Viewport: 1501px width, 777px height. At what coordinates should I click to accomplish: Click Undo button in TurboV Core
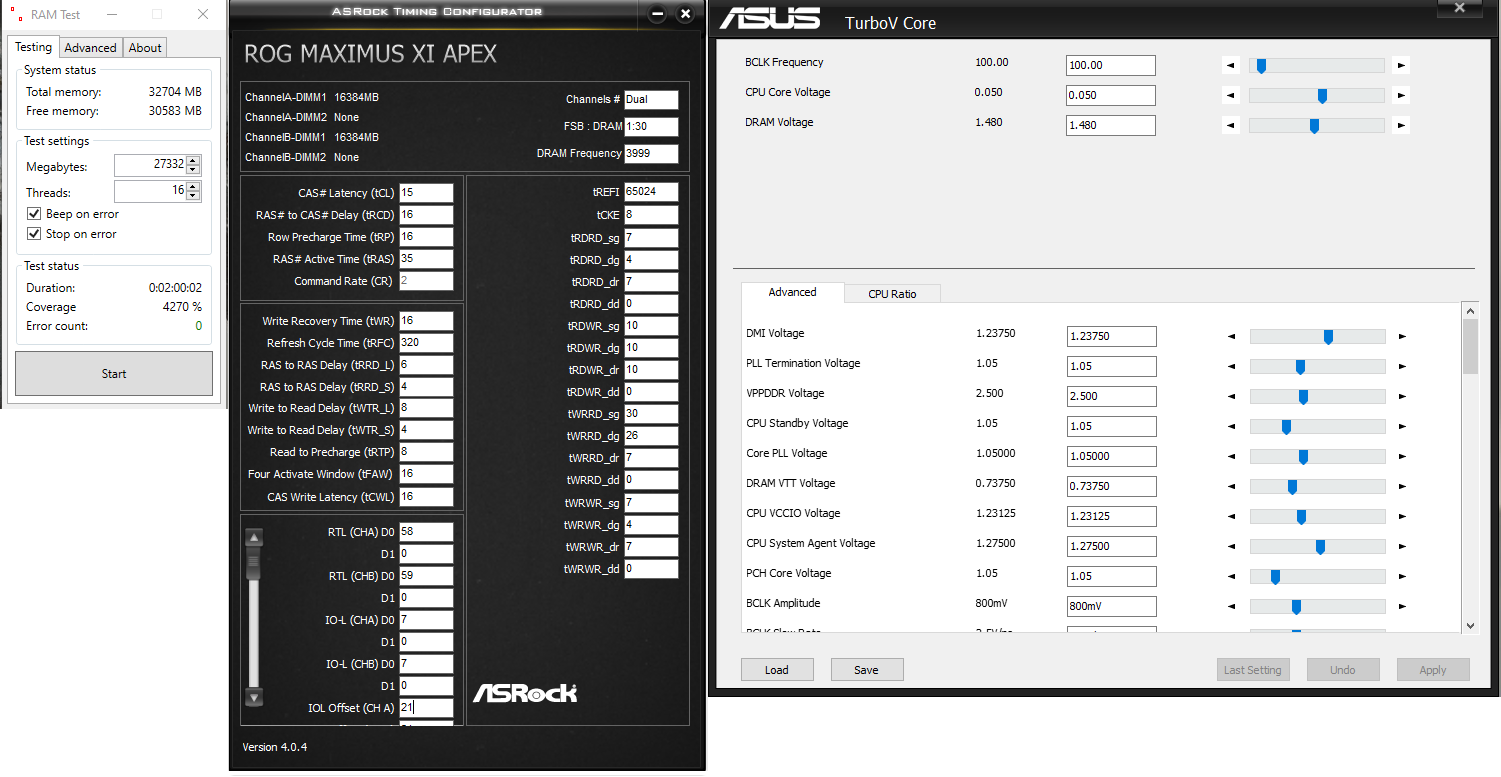(x=1343, y=670)
